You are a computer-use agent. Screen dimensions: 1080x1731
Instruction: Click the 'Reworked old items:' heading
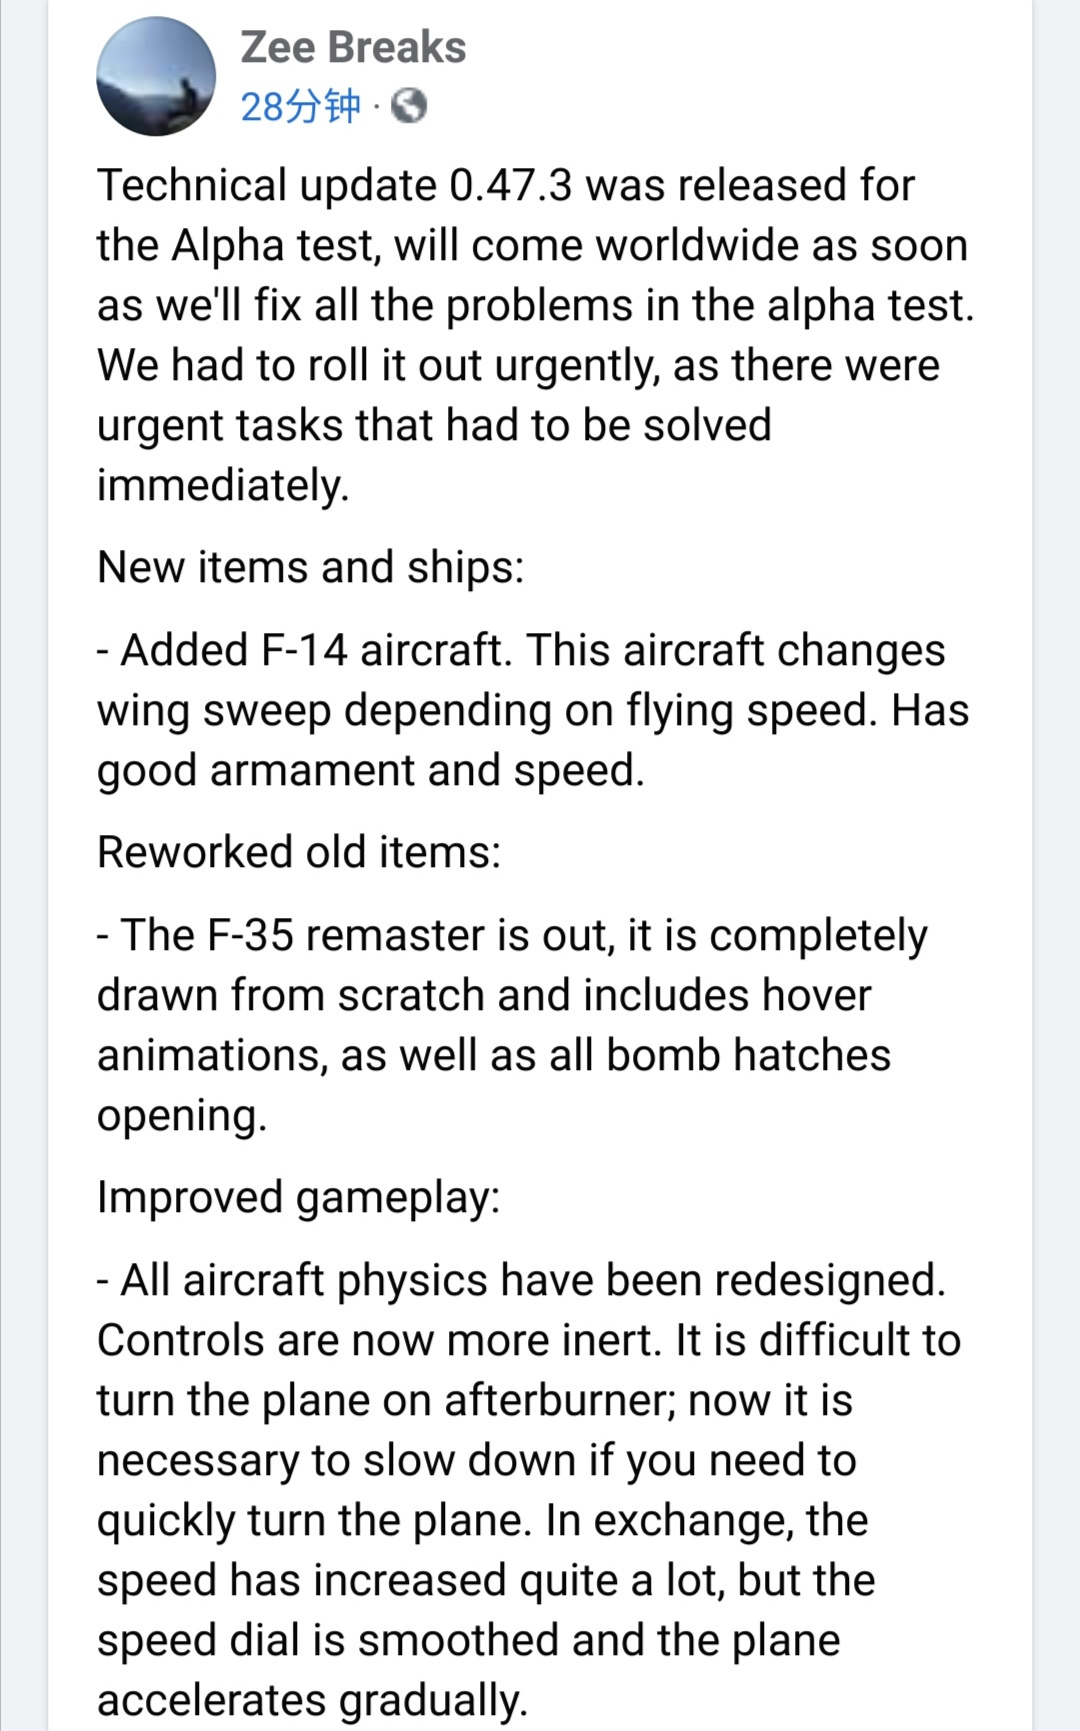point(298,852)
